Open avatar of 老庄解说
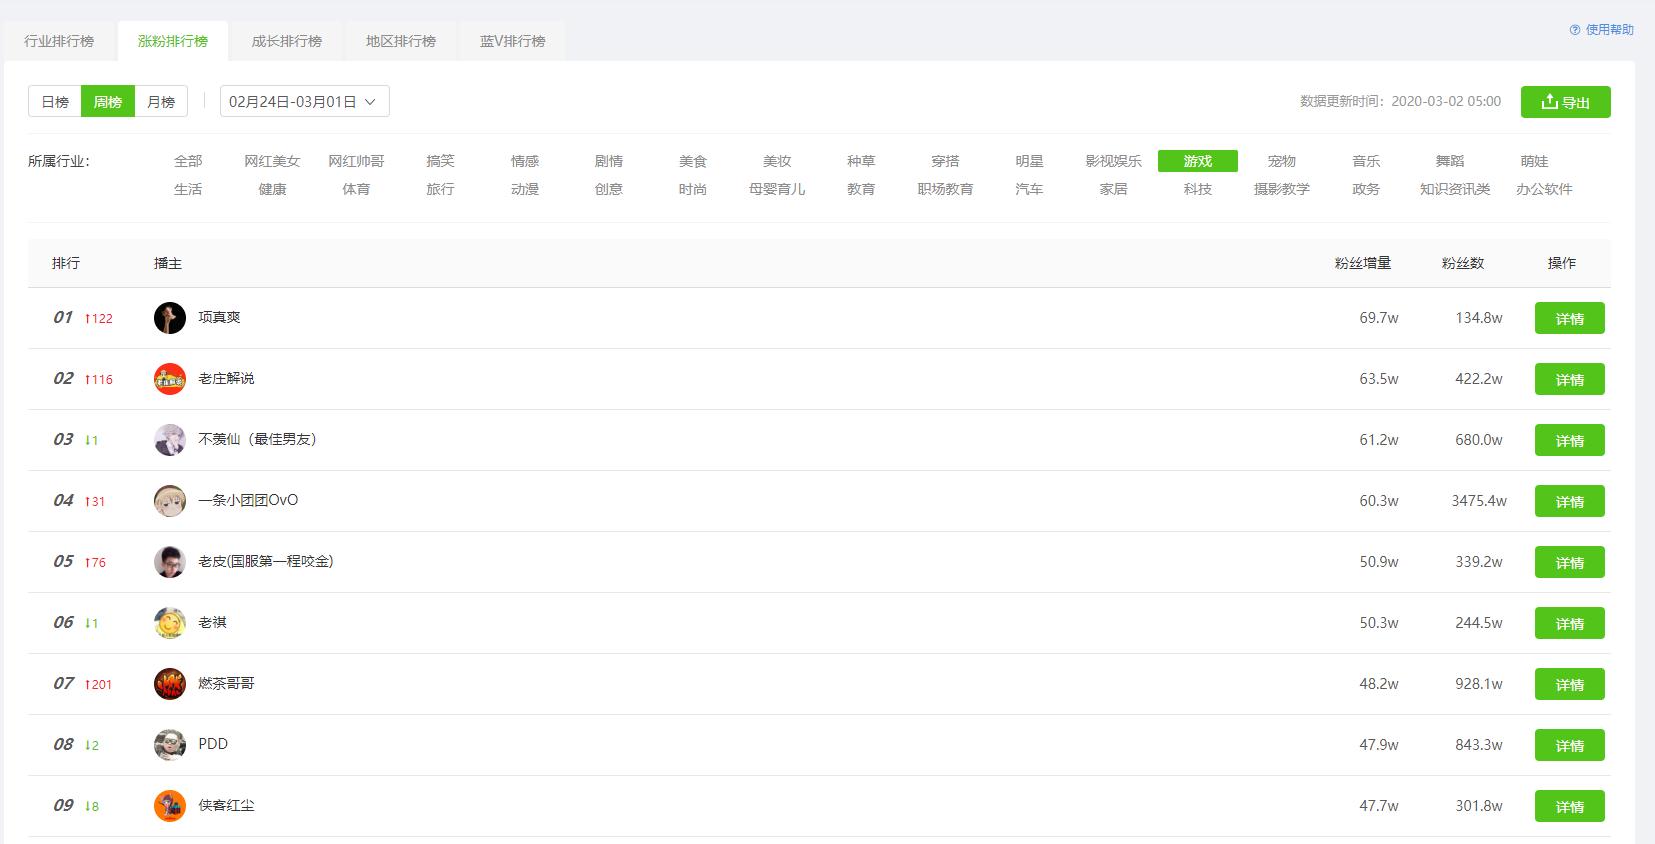Viewport: 1655px width, 844px height. pos(170,379)
